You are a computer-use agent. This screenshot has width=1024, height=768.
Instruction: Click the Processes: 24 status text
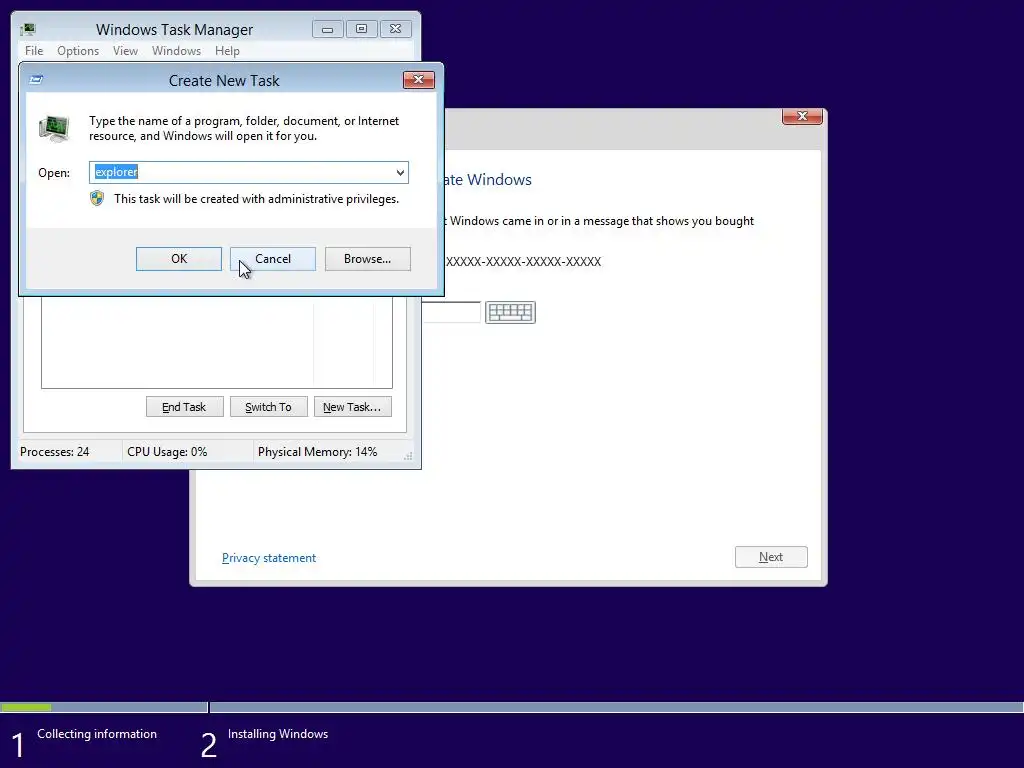pyautogui.click(x=55, y=452)
